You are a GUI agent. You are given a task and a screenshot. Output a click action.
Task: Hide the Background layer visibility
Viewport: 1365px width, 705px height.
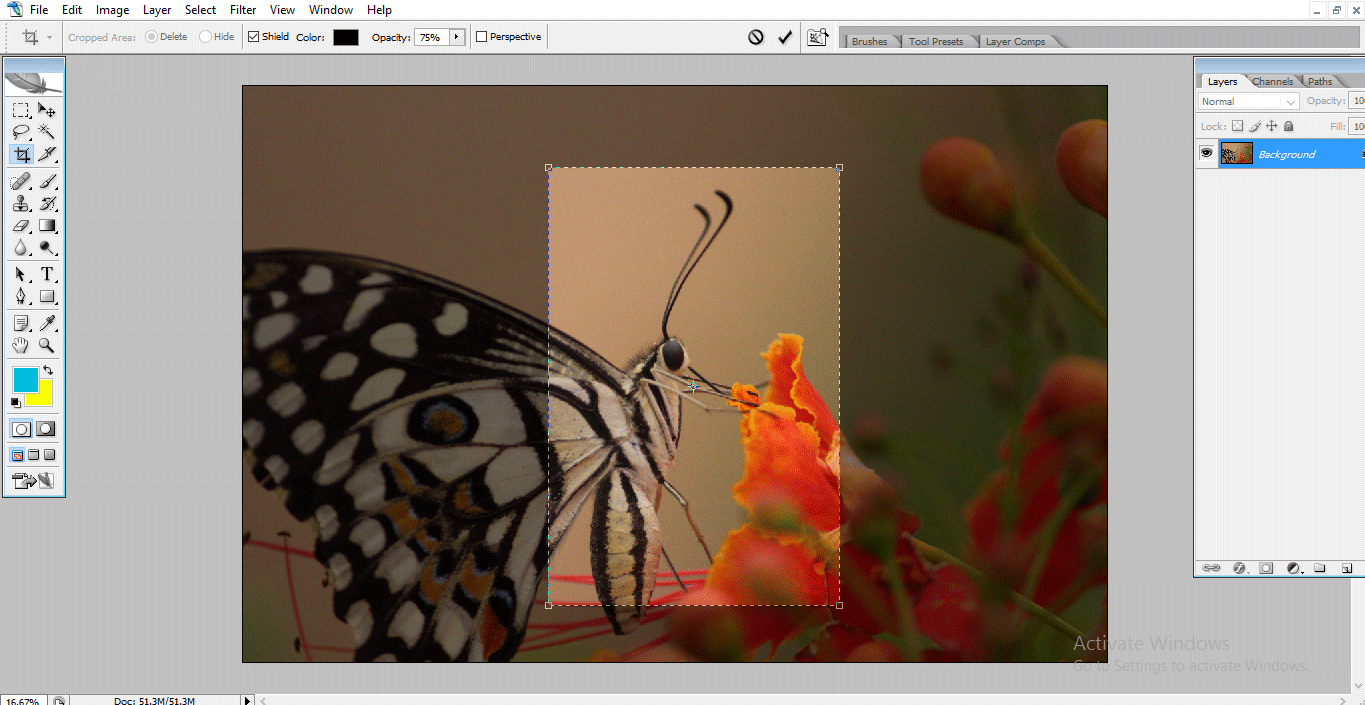click(1207, 153)
